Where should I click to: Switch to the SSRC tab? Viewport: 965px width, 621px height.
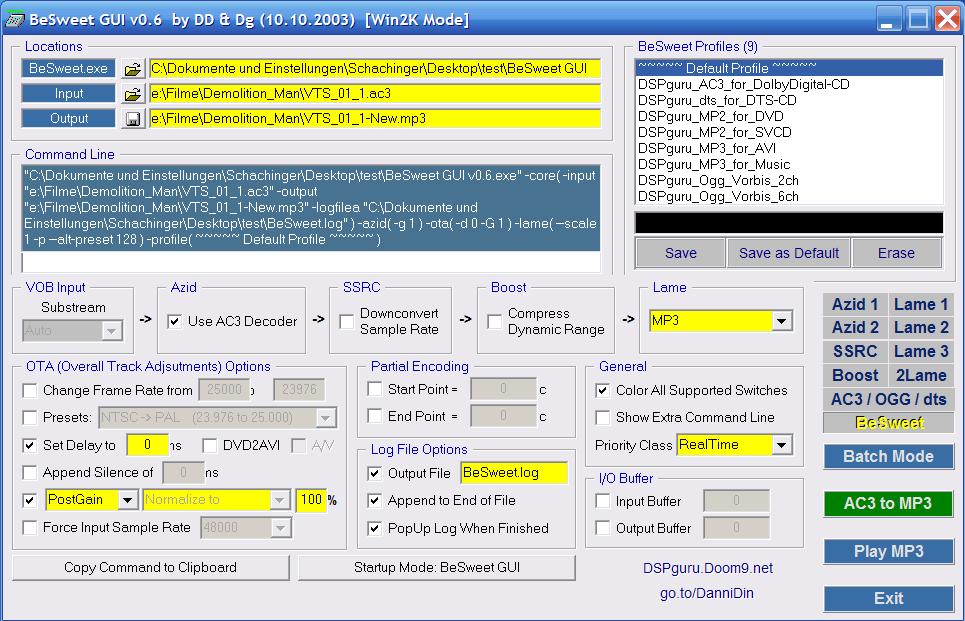click(x=855, y=351)
